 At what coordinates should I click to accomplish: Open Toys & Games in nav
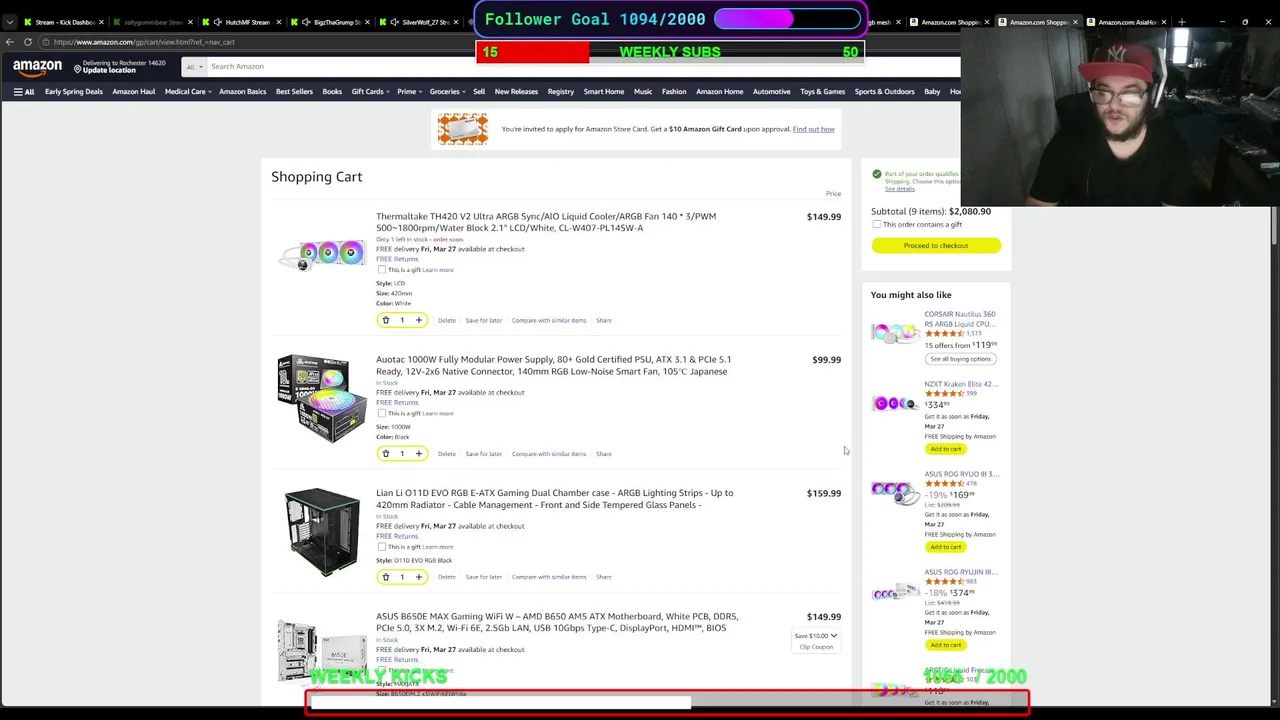[x=822, y=92]
